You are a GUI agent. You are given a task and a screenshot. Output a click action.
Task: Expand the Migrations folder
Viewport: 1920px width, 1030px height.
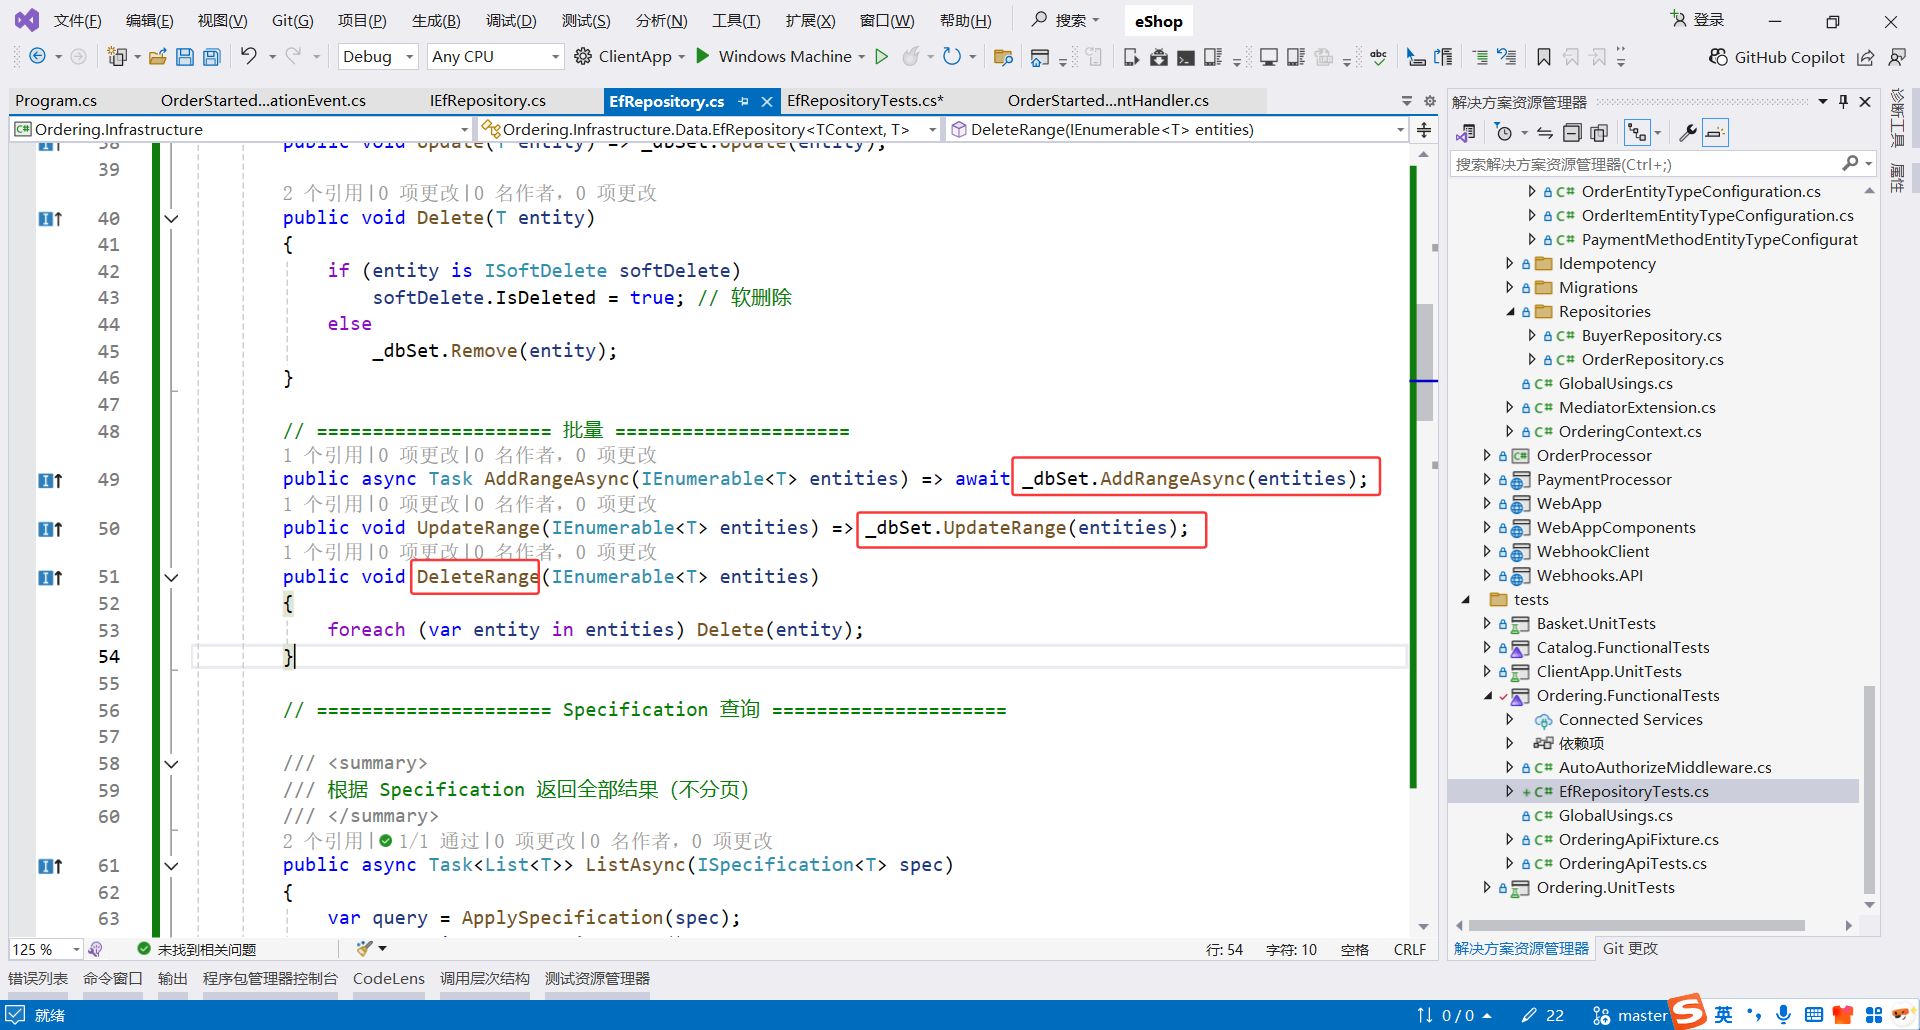coord(1510,288)
